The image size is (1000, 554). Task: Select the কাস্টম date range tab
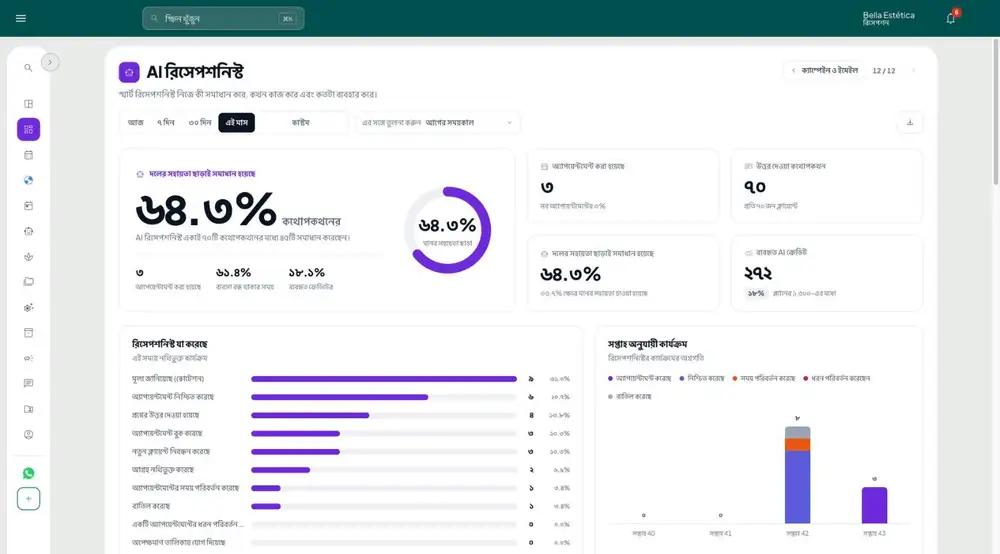click(x=300, y=122)
